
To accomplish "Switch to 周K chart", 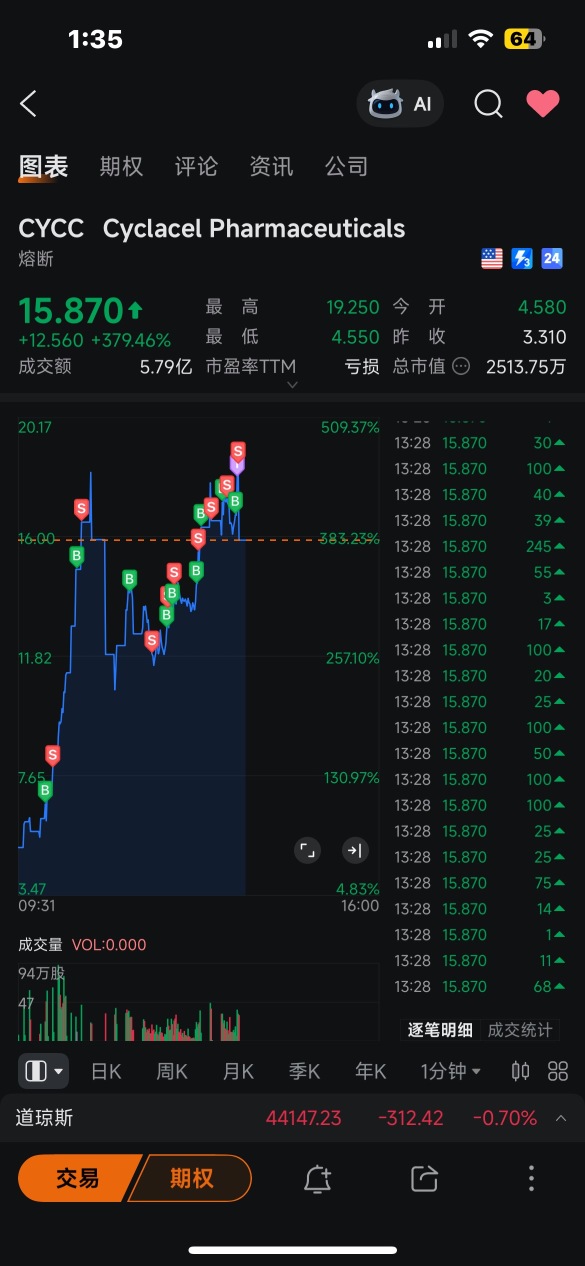I will (x=172, y=1071).
